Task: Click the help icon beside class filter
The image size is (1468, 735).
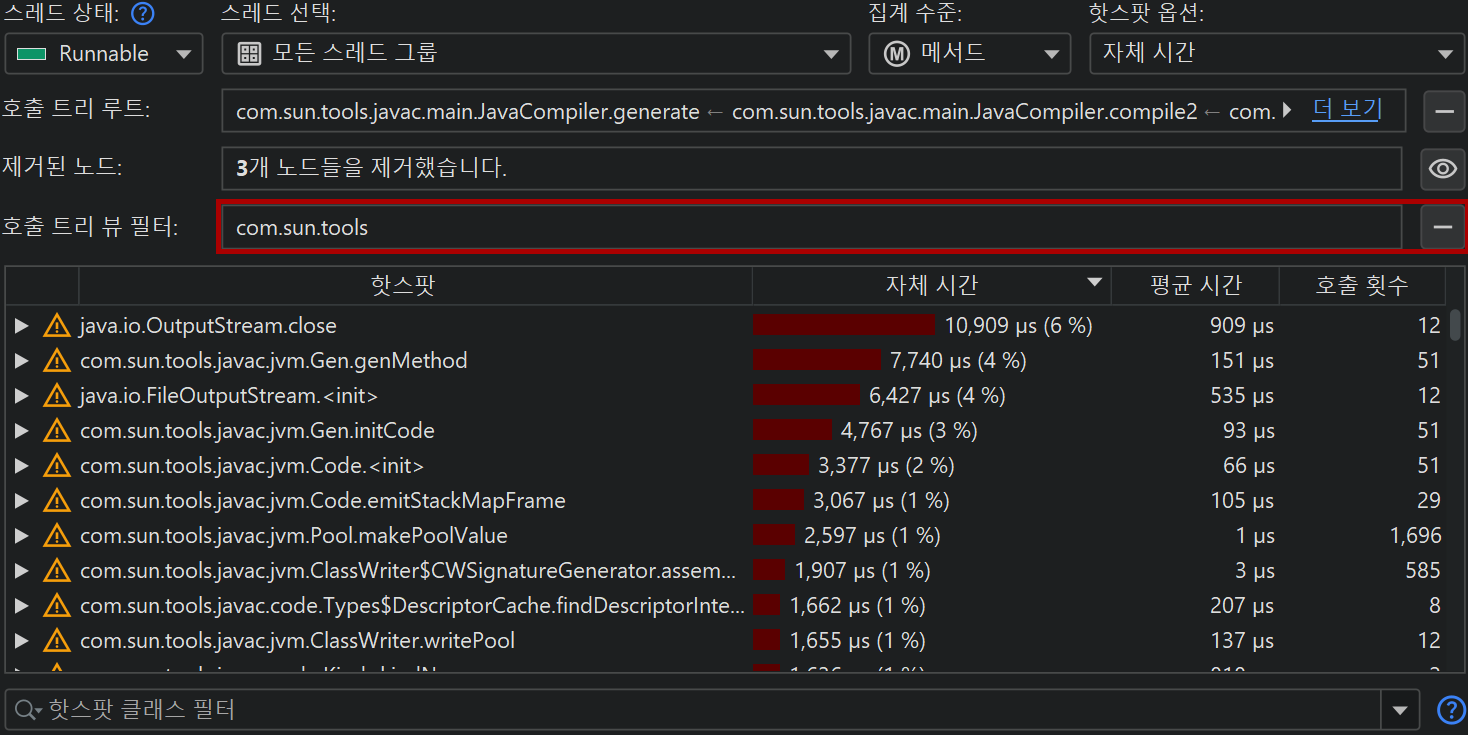Action: [x=1450, y=710]
